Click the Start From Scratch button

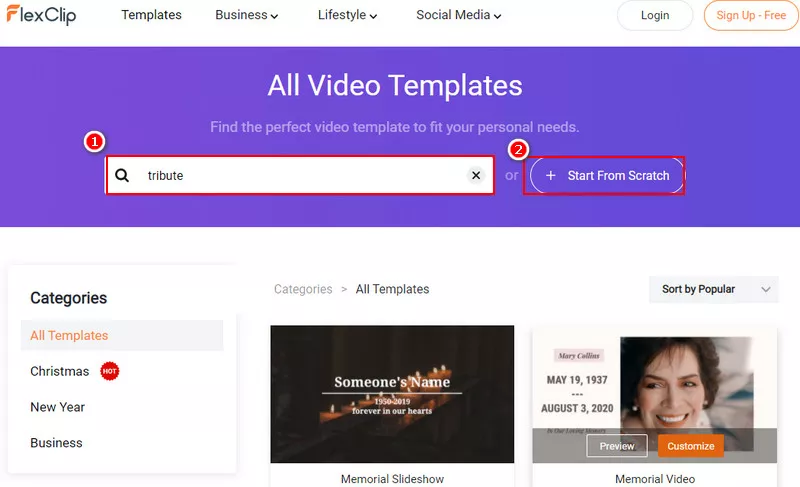coord(607,175)
